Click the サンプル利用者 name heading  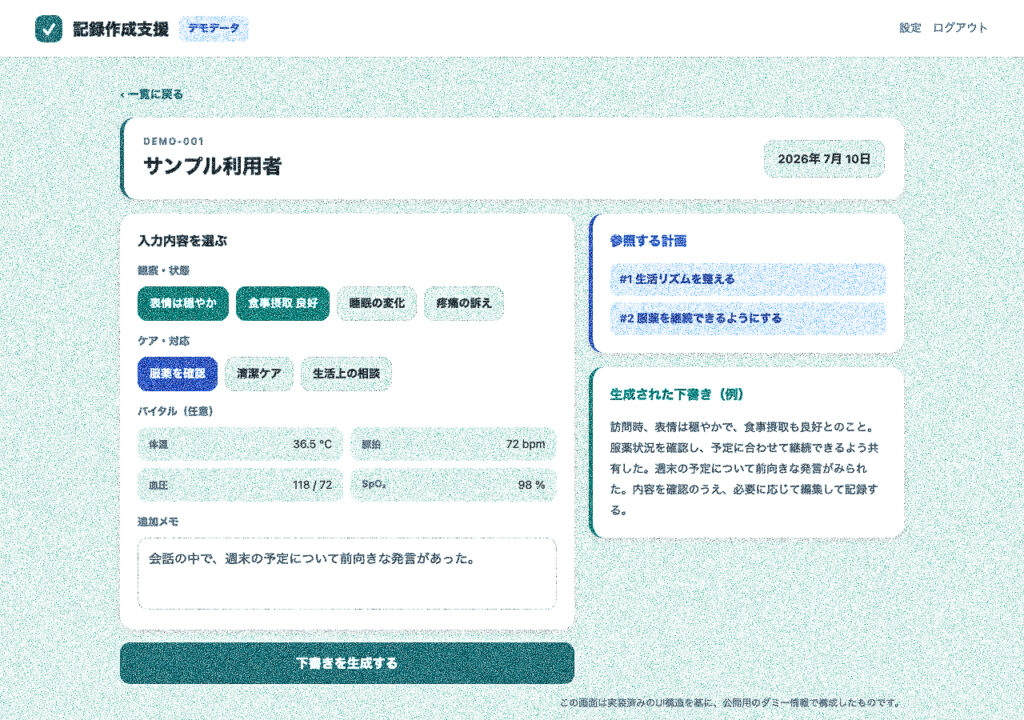(212, 166)
